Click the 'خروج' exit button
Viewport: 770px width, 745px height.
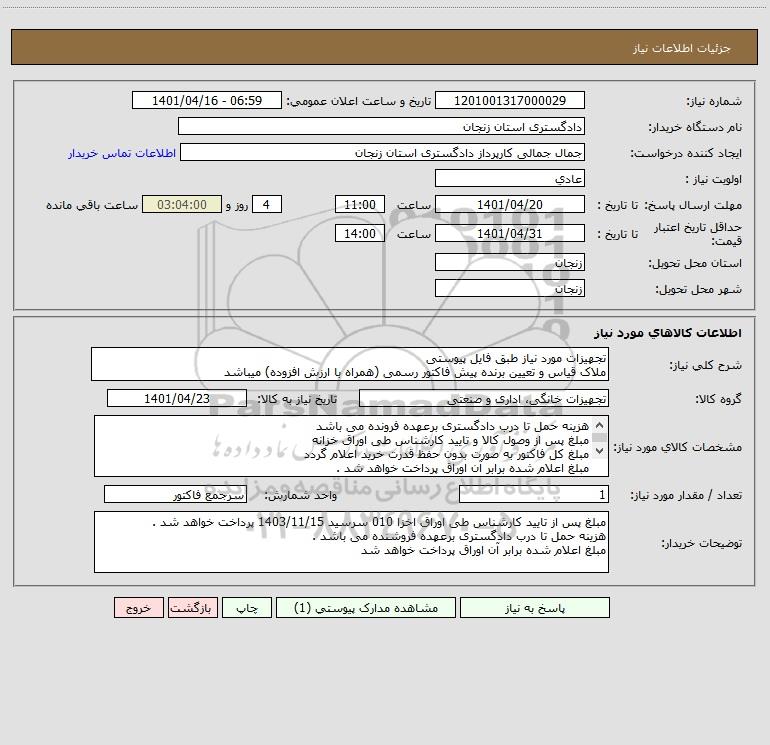[x=138, y=608]
